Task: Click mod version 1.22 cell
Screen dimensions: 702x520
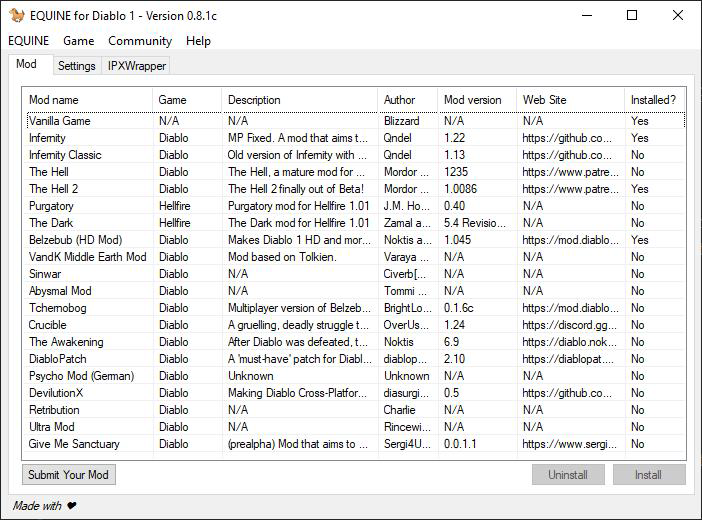Action: (454, 138)
